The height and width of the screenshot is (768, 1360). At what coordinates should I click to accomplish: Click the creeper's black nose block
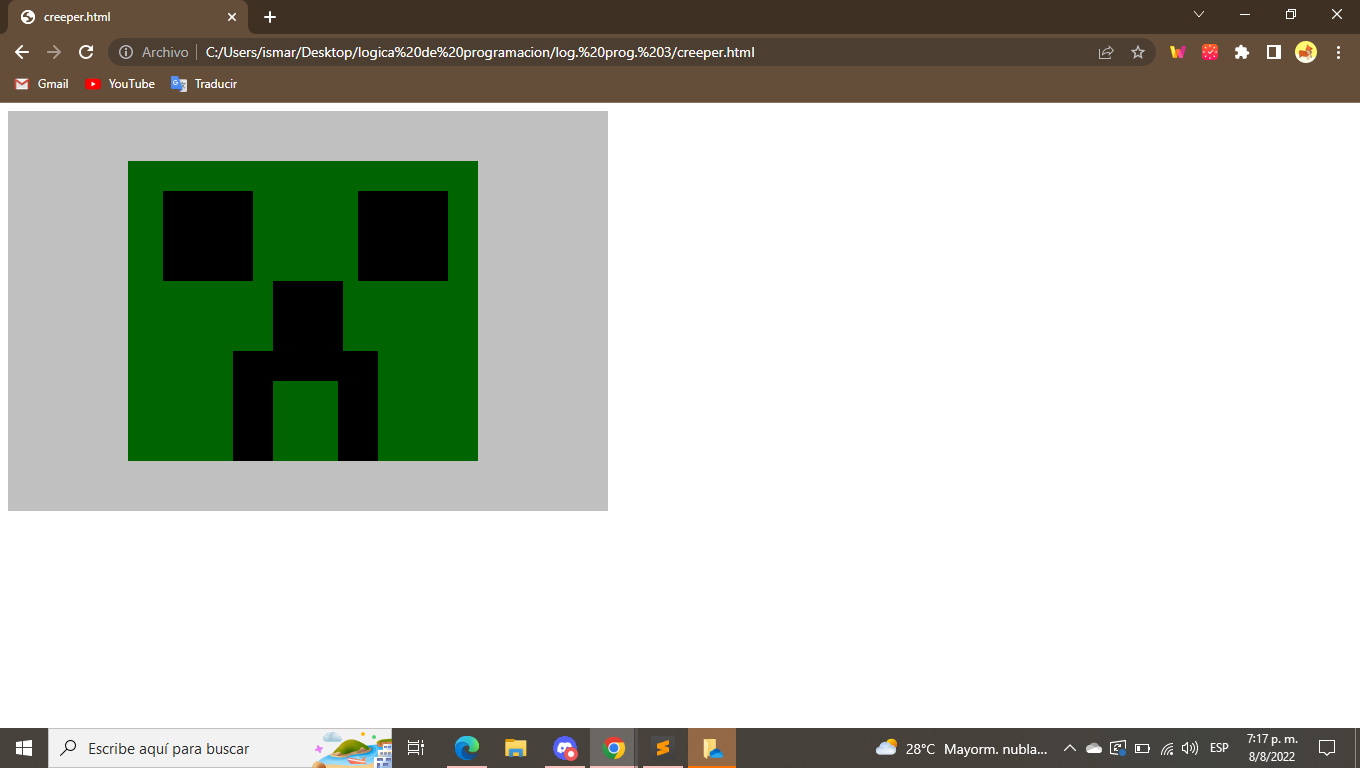click(x=308, y=316)
